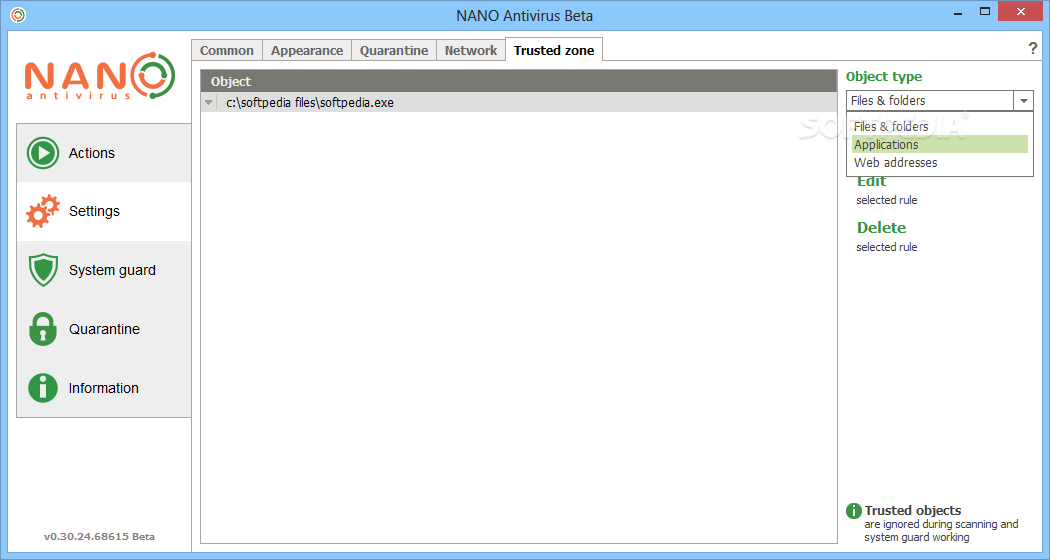Open the Quarantine sidebar label
The image size is (1050, 560).
coord(104,329)
